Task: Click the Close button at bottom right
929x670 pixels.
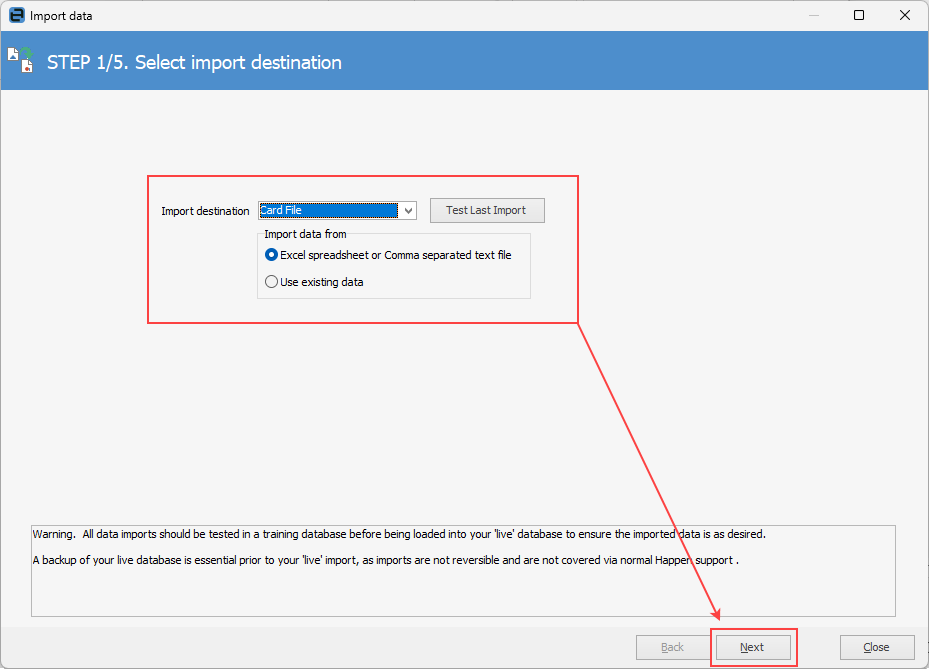Action: pos(876,647)
